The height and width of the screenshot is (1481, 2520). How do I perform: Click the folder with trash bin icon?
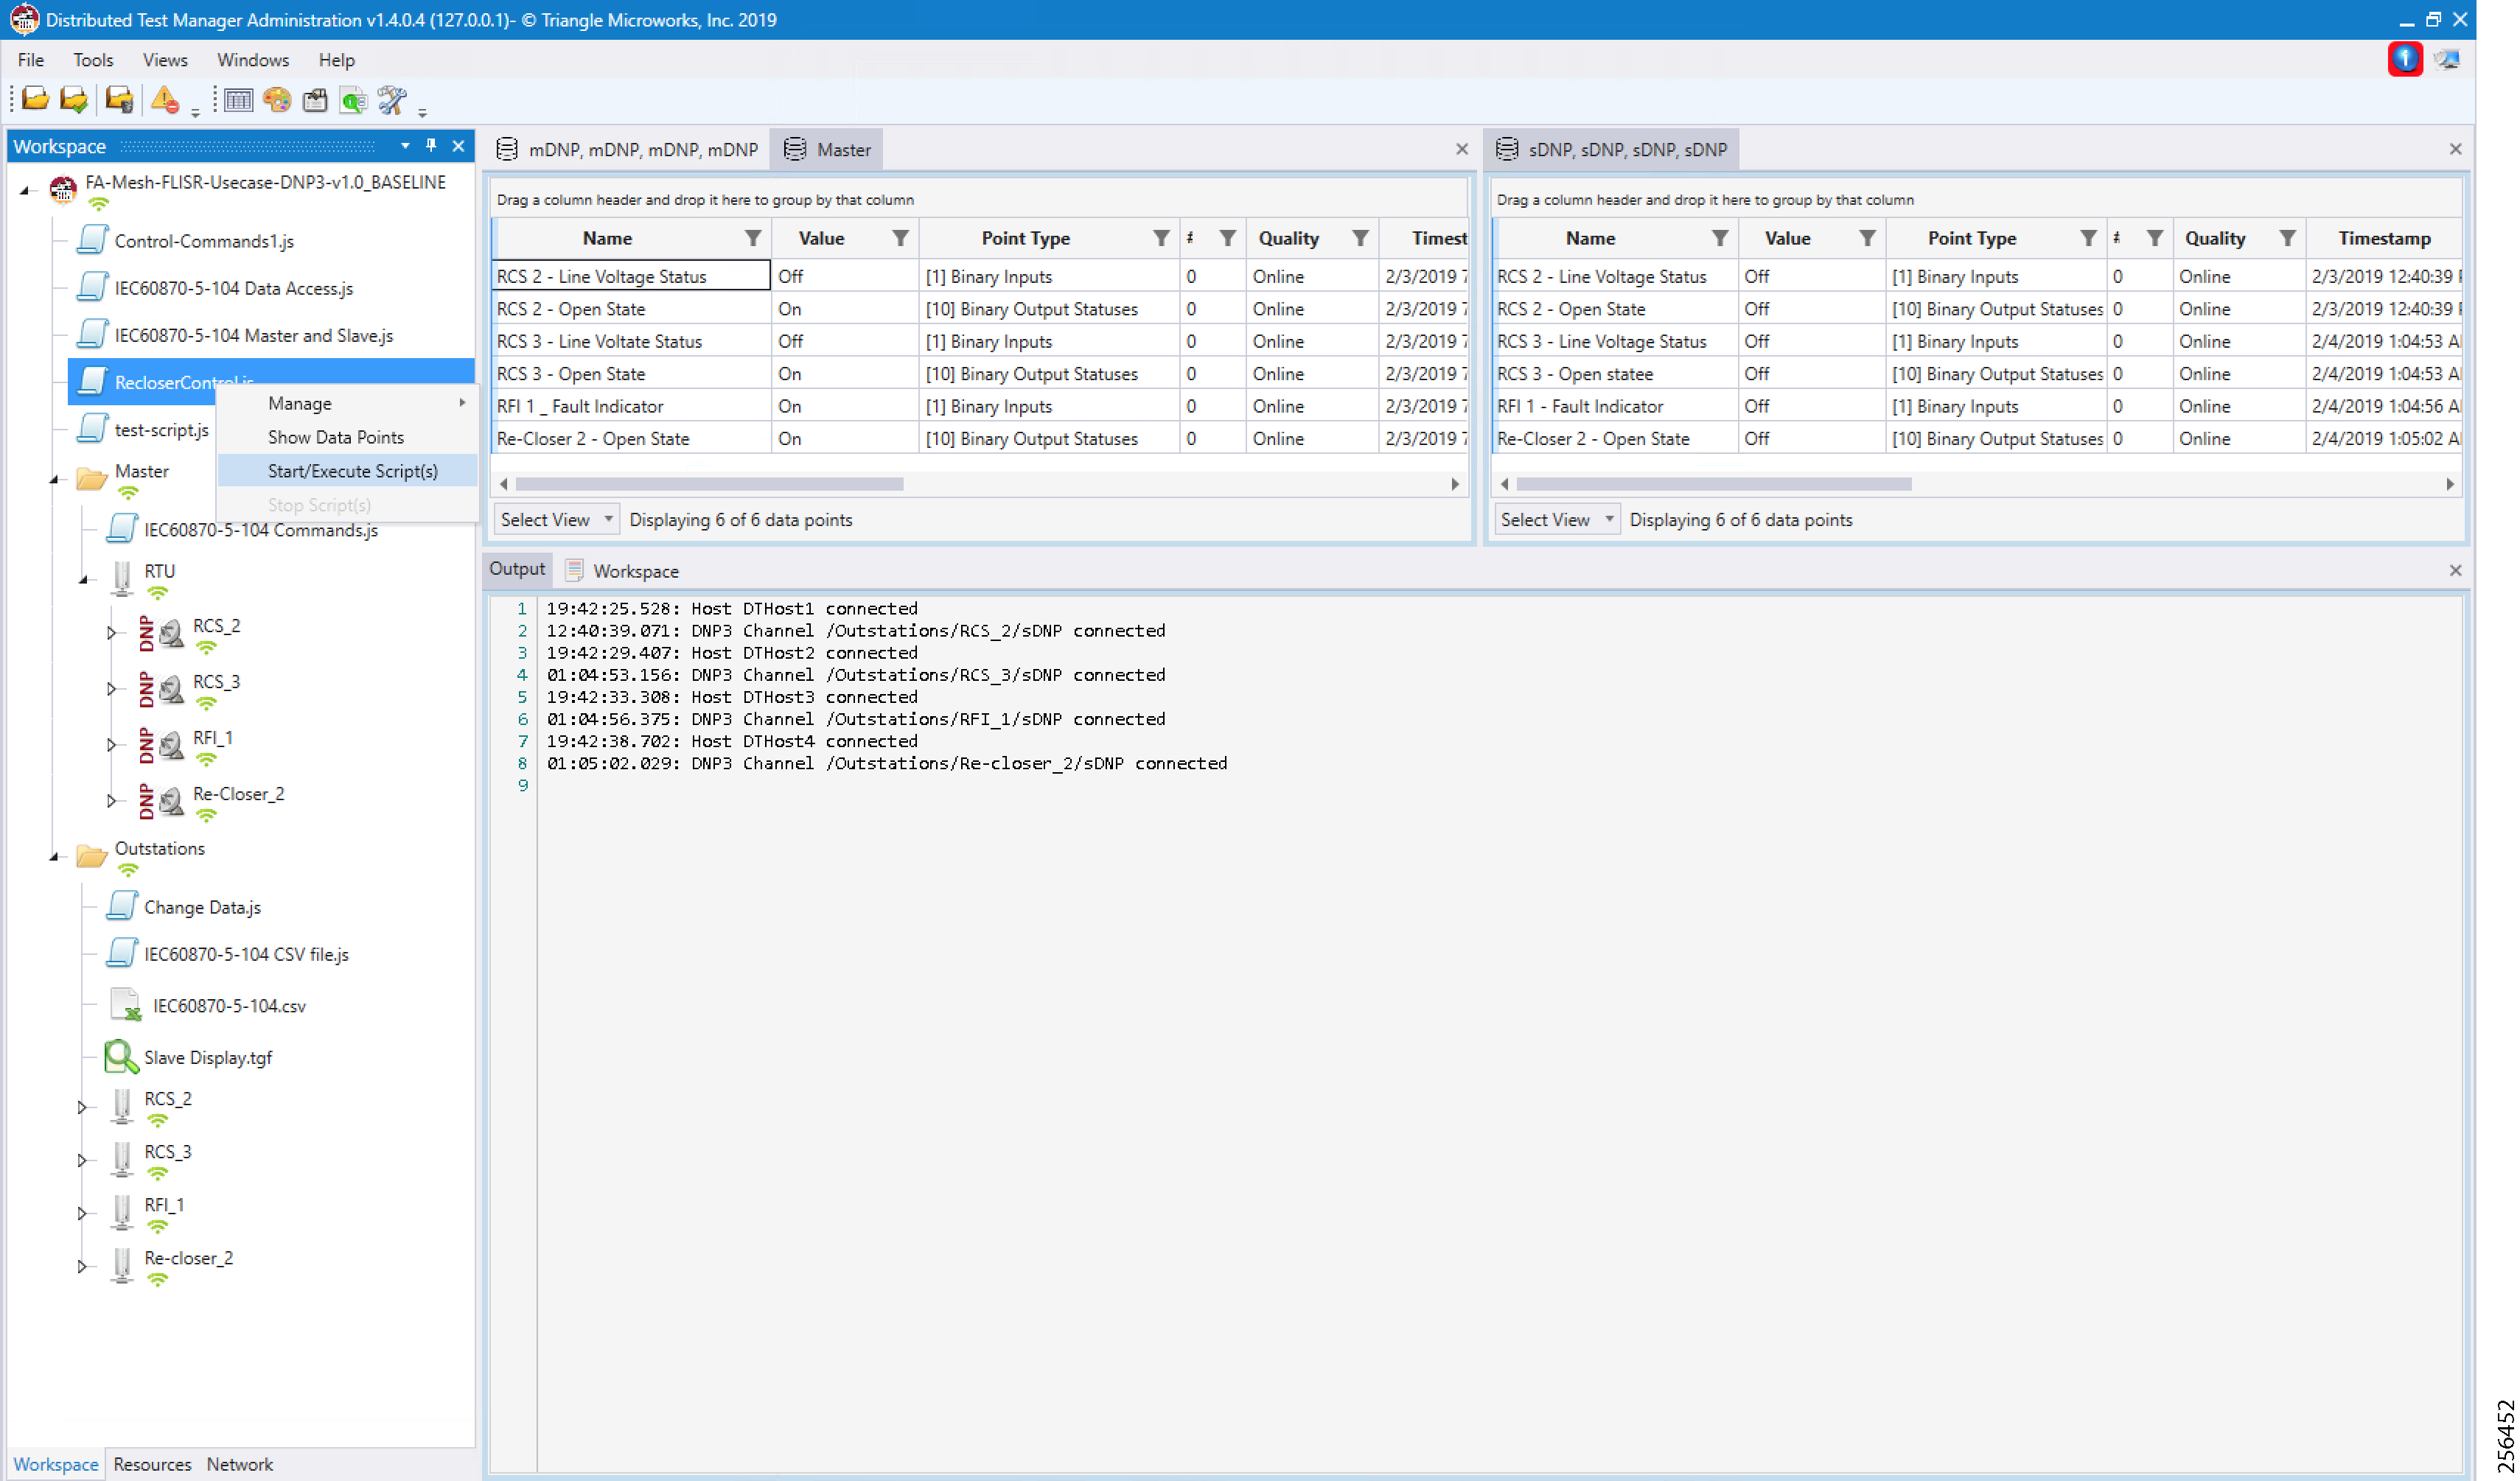(x=119, y=99)
